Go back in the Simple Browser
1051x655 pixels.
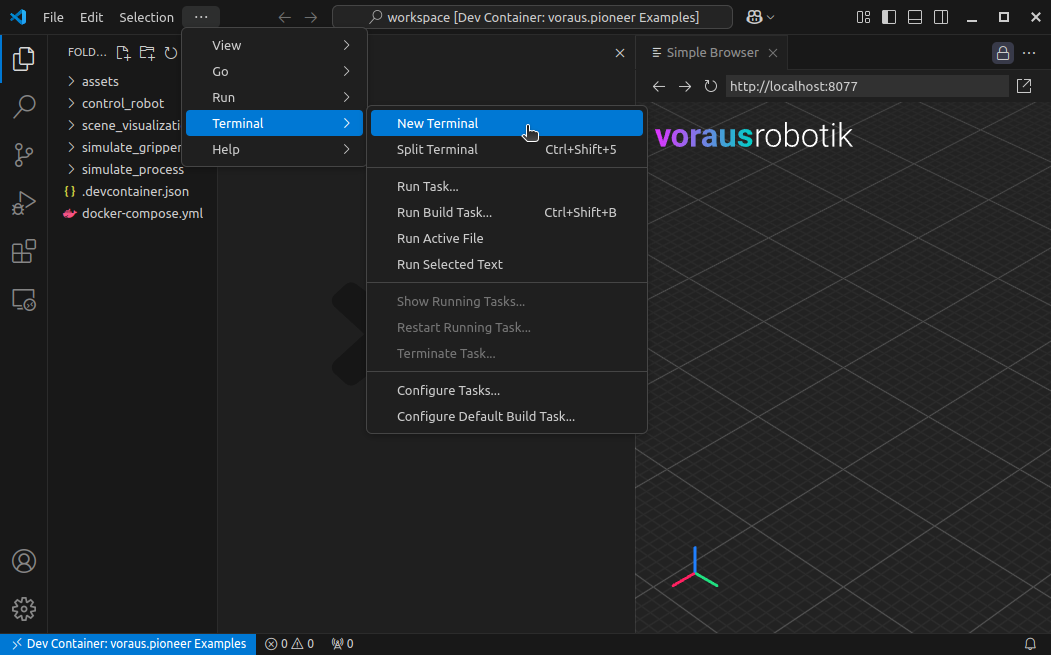coord(659,86)
